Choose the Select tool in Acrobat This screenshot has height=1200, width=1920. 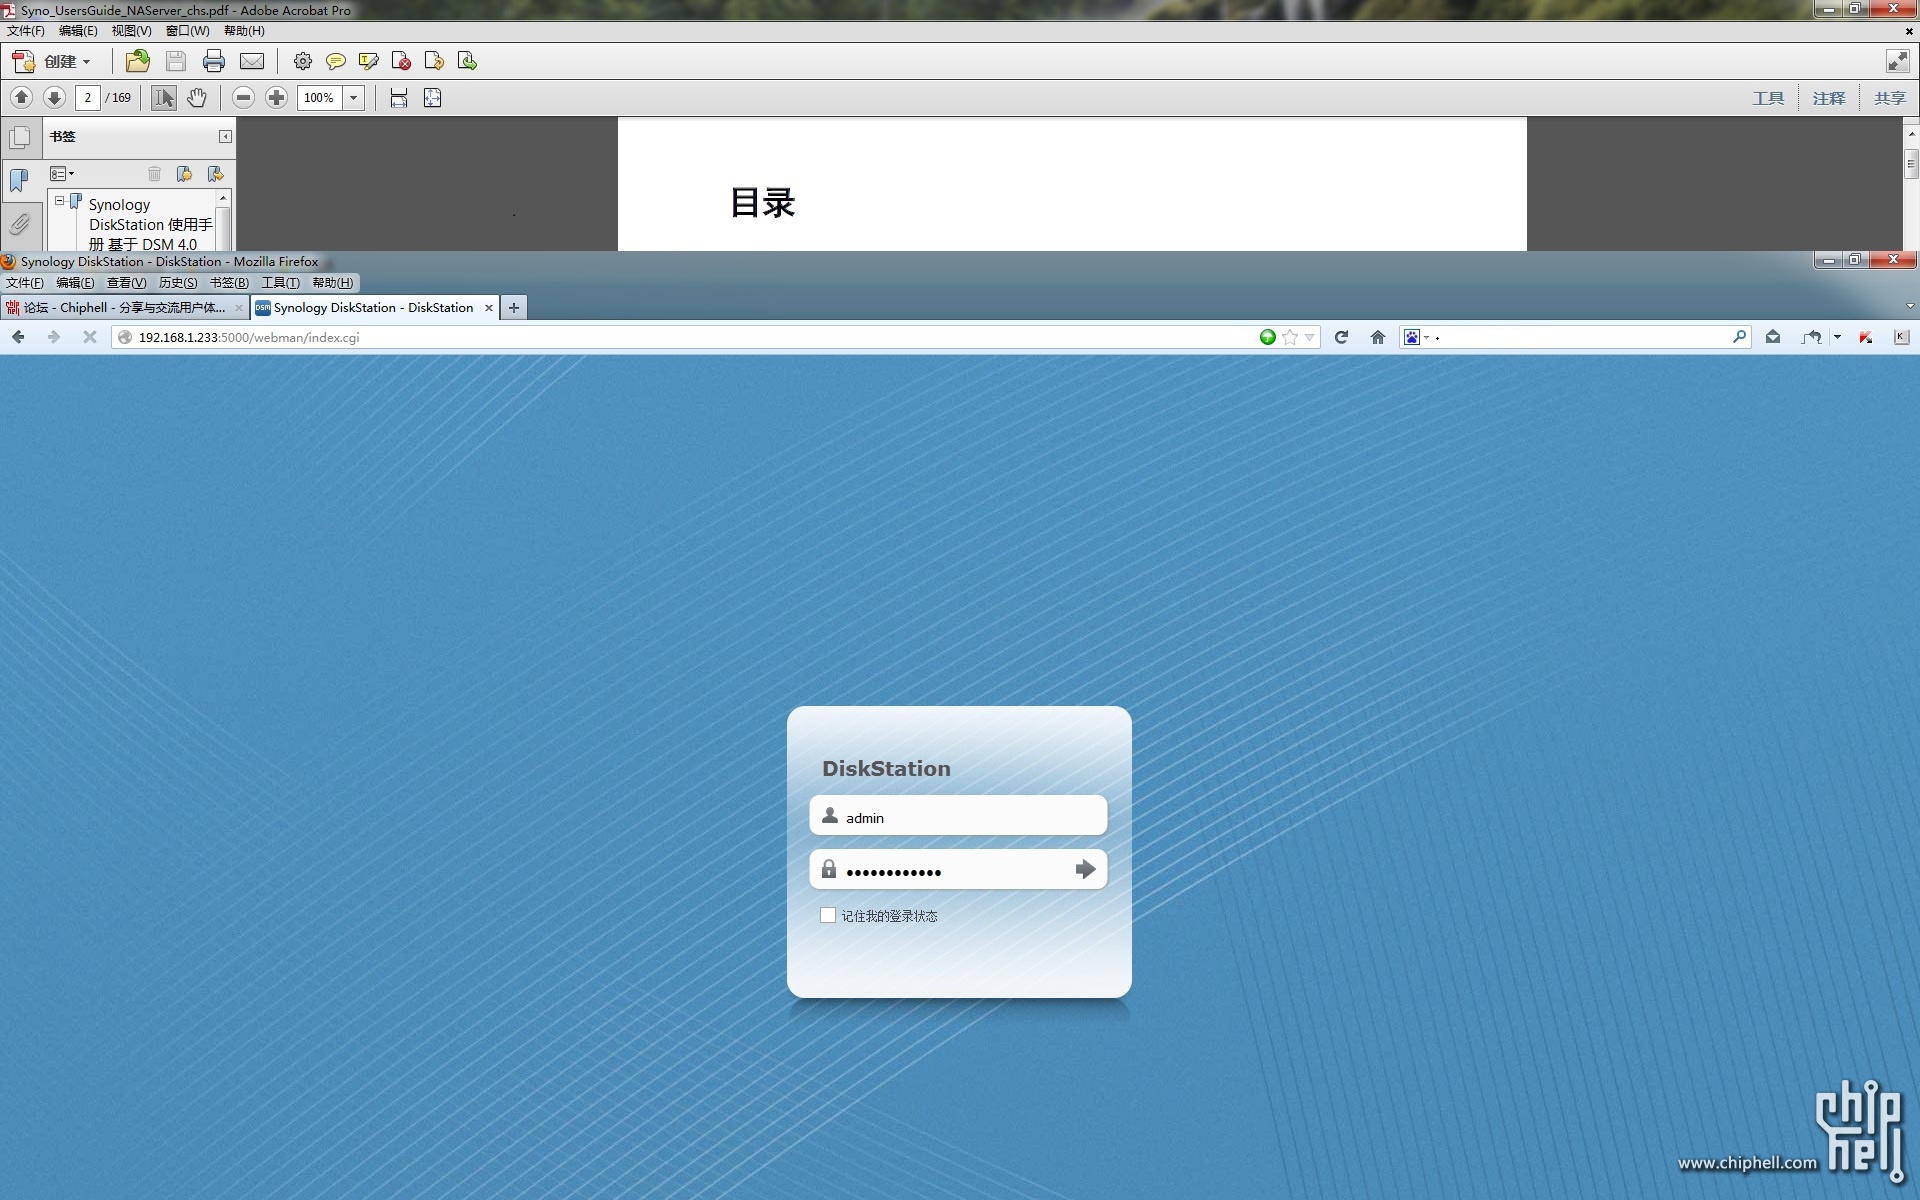pyautogui.click(x=164, y=97)
